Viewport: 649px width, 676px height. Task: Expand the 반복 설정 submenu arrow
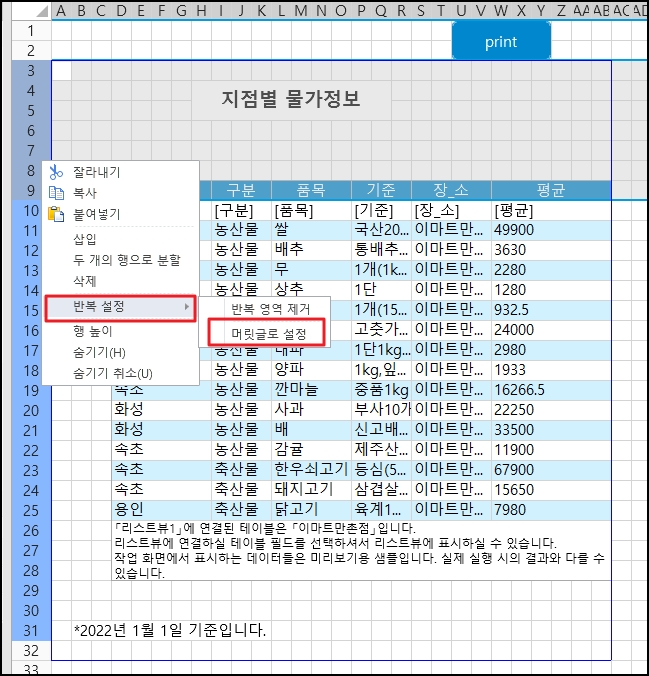[x=187, y=306]
